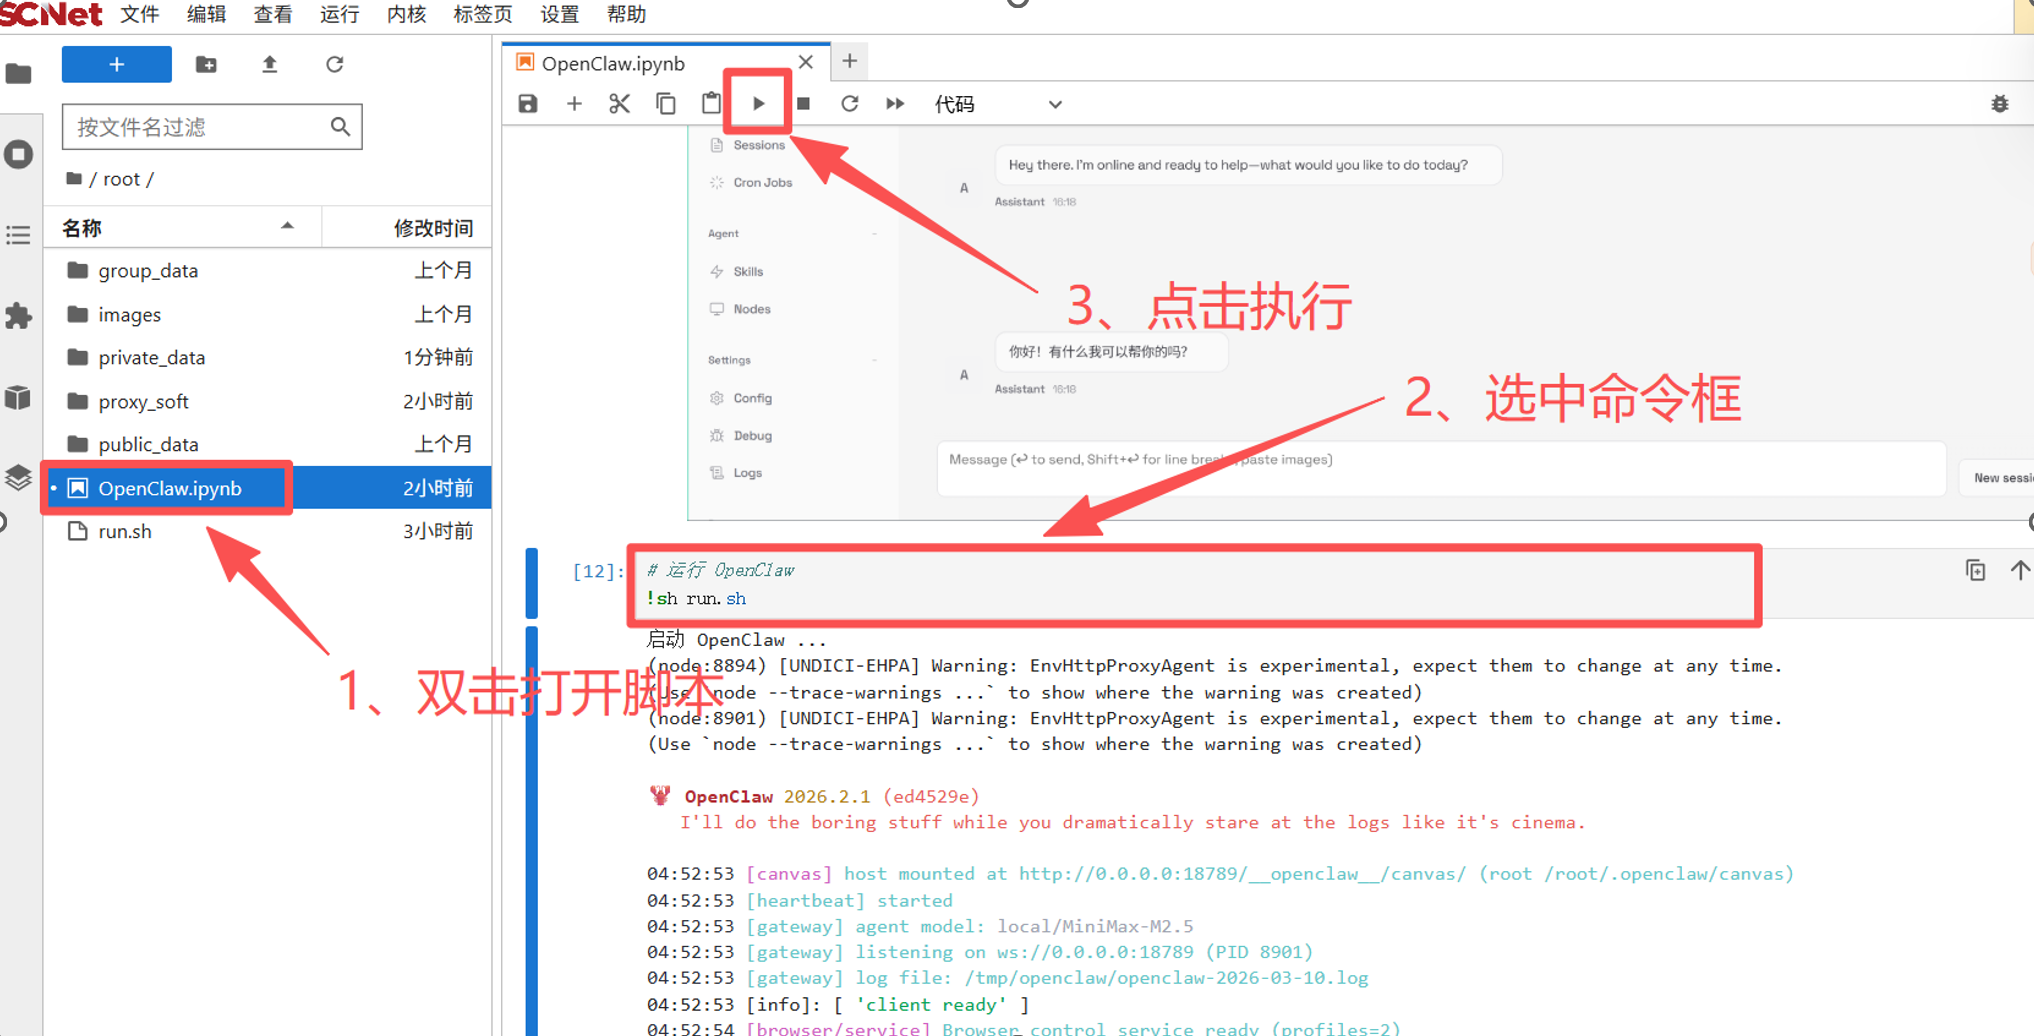Open the 运行 menu
This screenshot has width=2034, height=1036.
click(339, 14)
